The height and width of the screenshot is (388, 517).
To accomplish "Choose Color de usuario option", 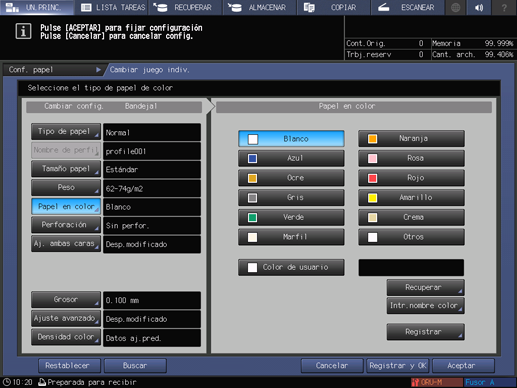I will coord(291,267).
